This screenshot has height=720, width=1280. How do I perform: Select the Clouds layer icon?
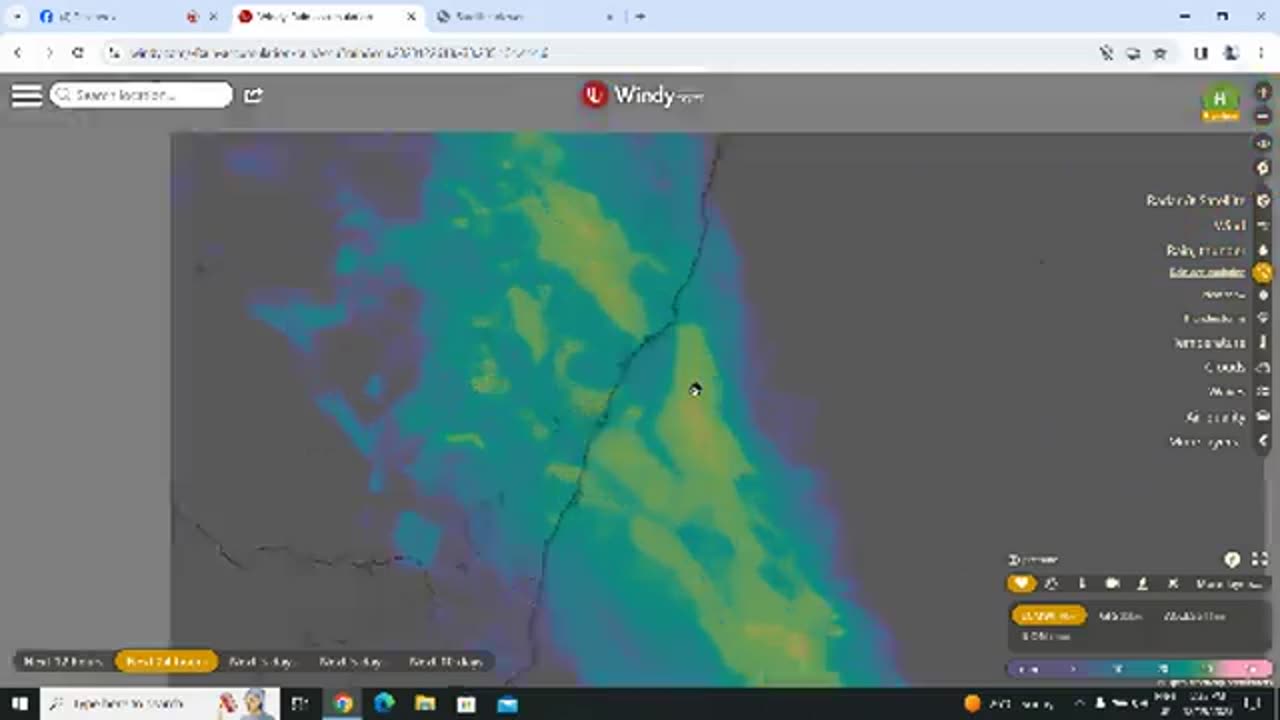pyautogui.click(x=1262, y=367)
